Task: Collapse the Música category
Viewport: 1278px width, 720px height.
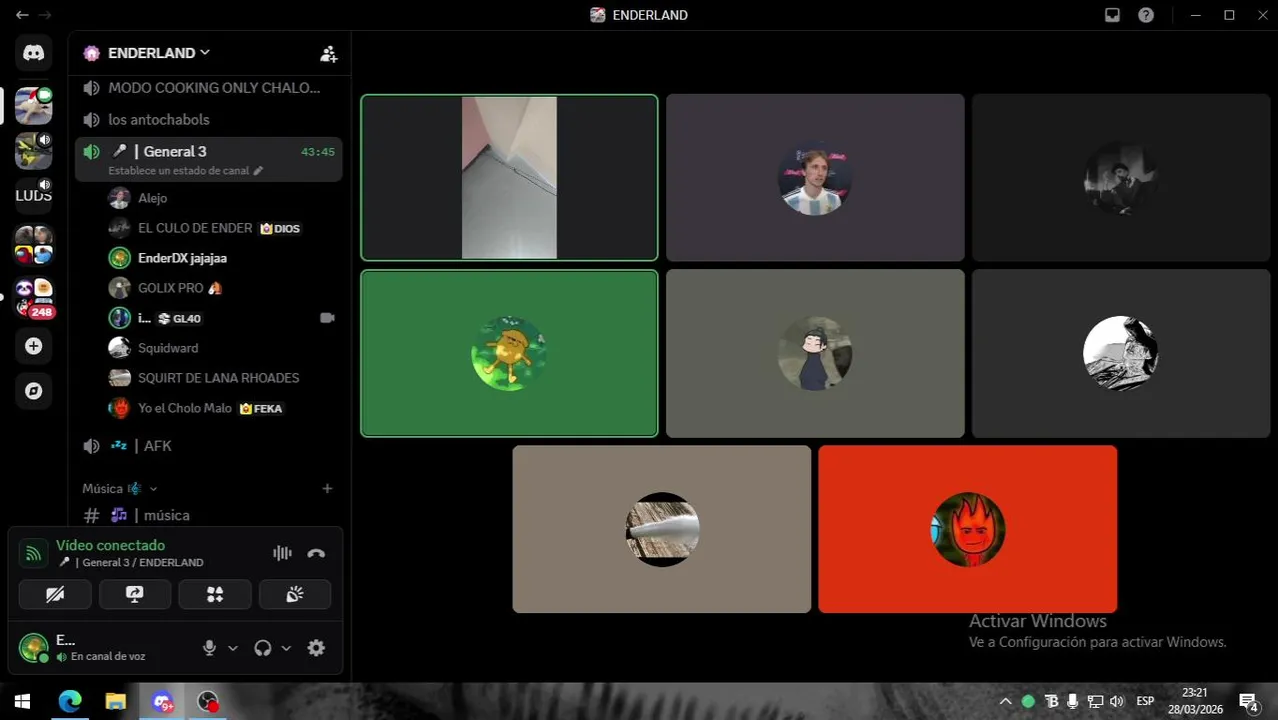Action: coord(120,488)
